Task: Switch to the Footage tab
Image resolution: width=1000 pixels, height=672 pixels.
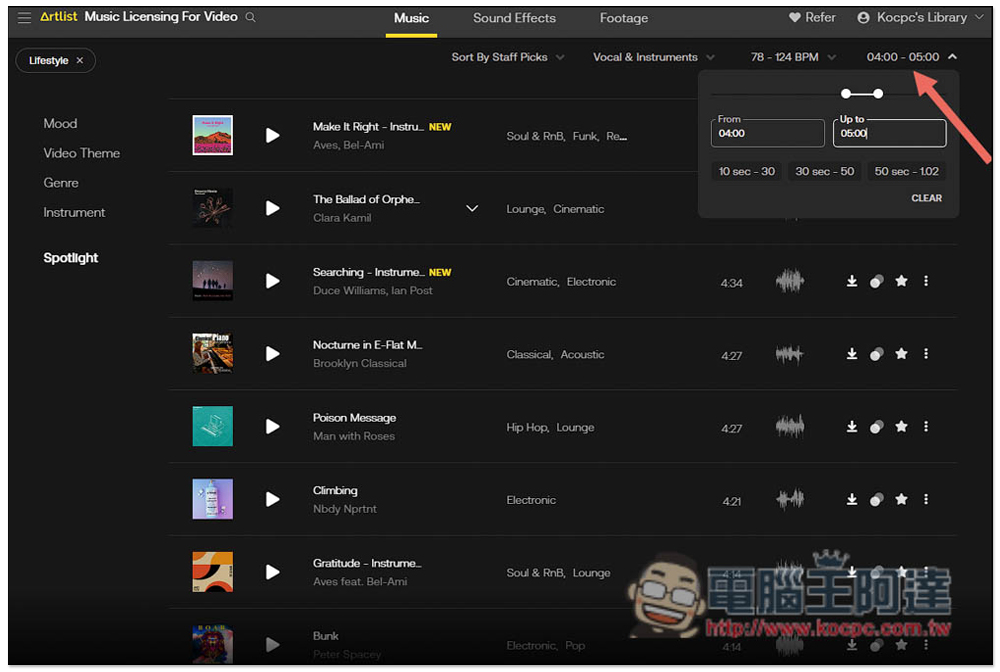Action: (x=624, y=18)
